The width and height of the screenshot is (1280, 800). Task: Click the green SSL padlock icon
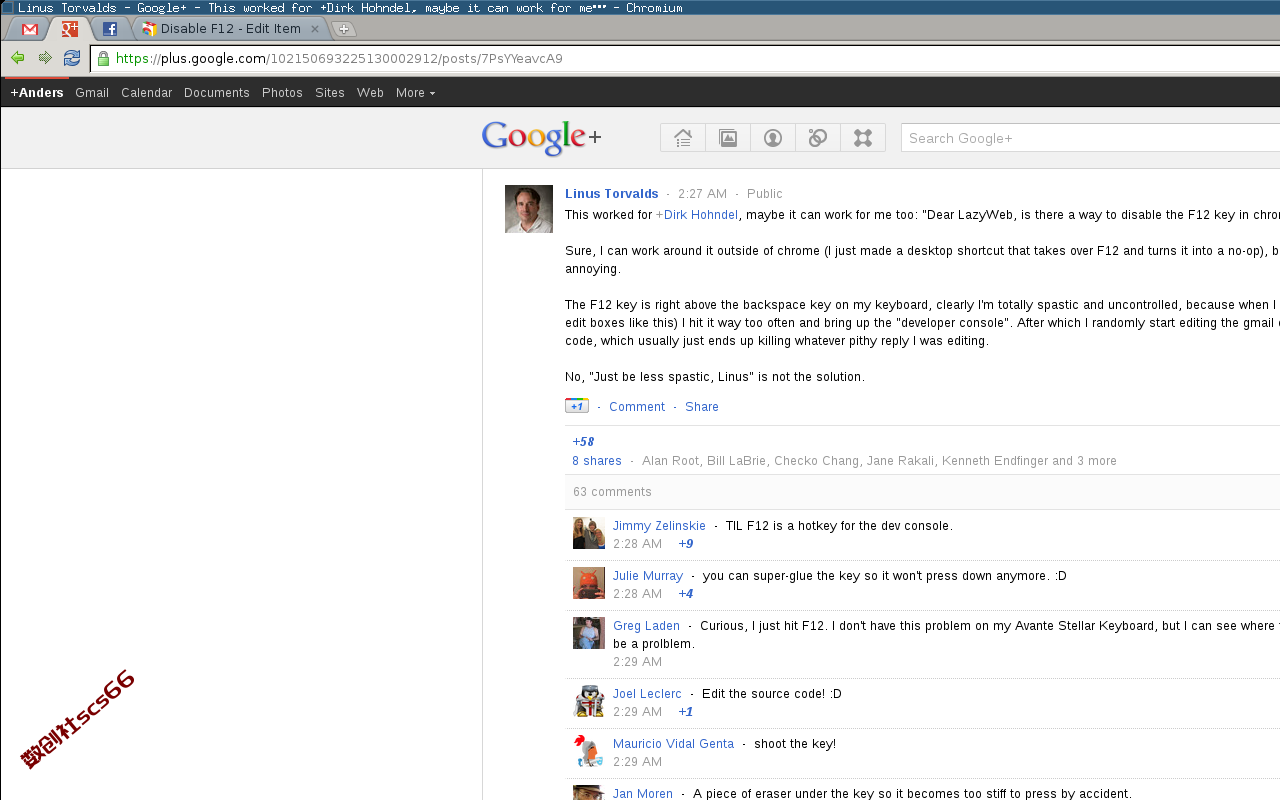tap(103, 59)
